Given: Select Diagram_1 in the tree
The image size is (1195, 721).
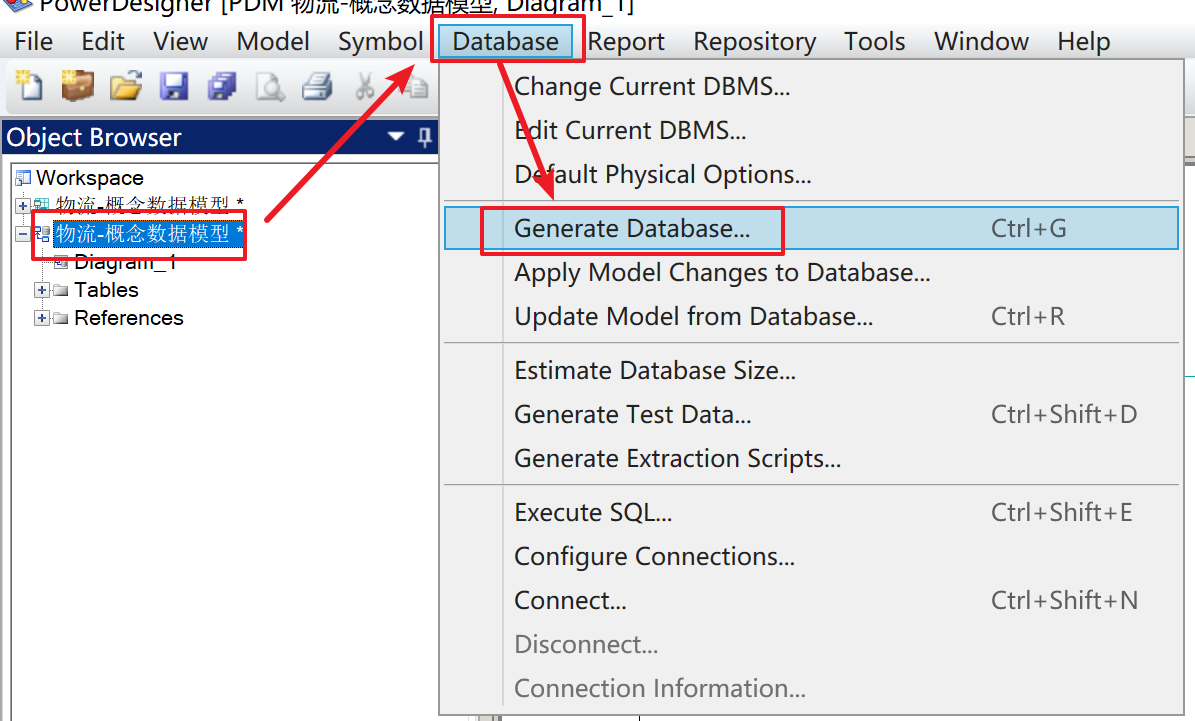Looking at the screenshot, I should point(125,262).
